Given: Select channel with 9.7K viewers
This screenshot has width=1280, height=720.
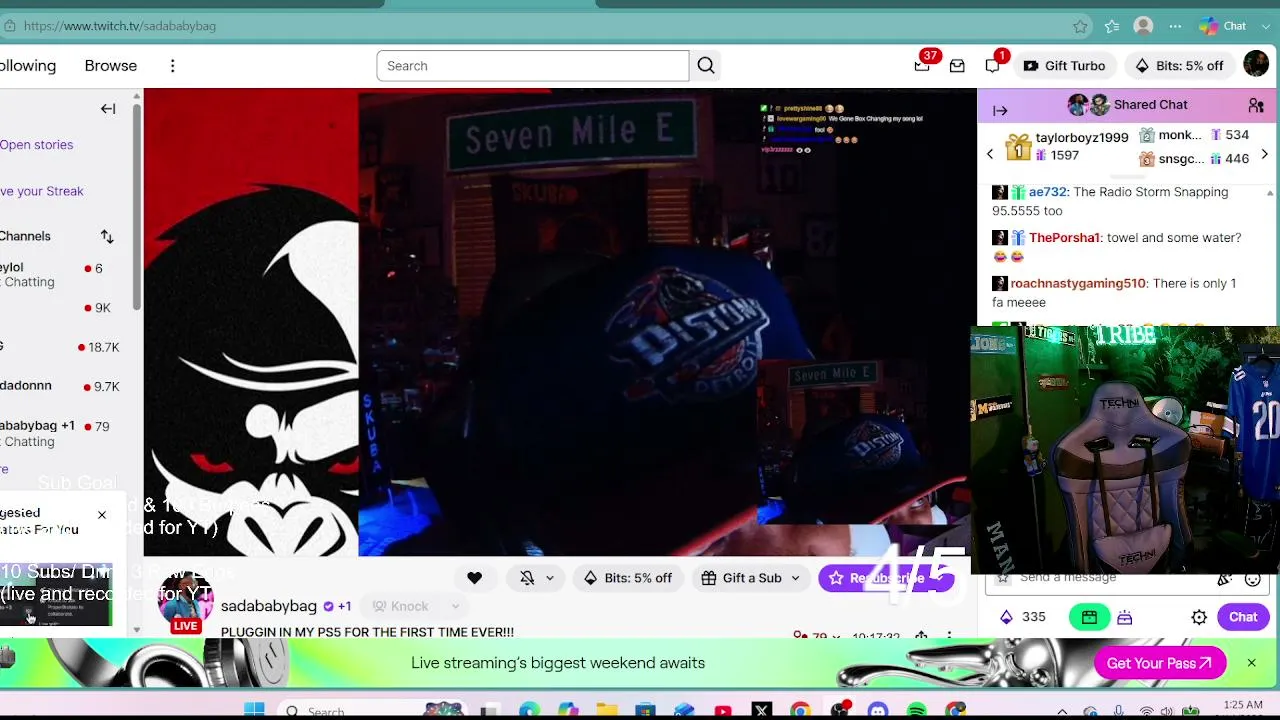Looking at the screenshot, I should click(60, 386).
